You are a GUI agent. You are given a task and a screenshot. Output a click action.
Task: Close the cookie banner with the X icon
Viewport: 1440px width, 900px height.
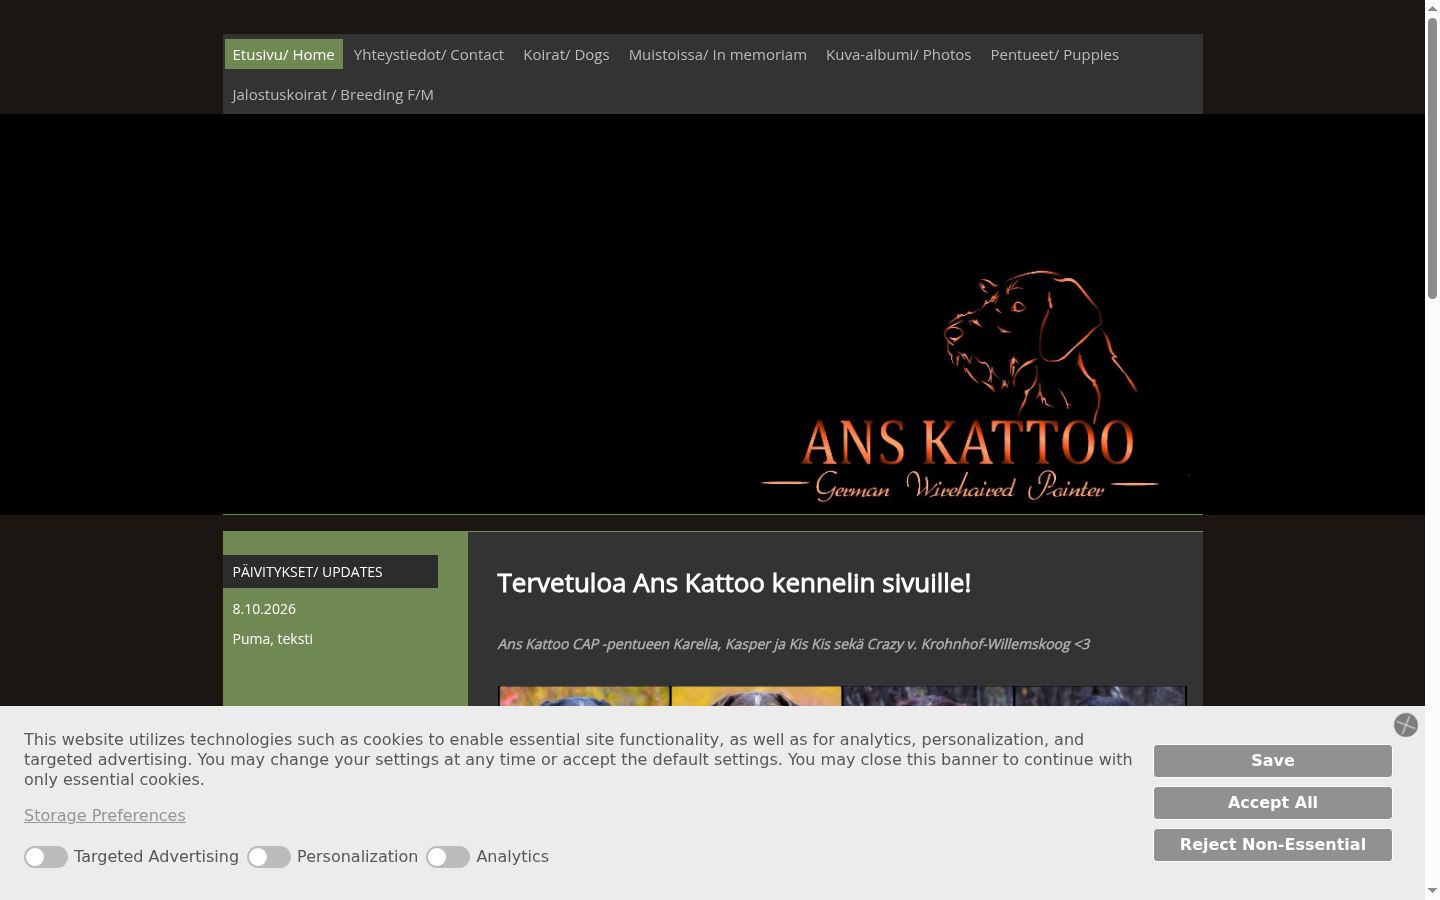1405,725
